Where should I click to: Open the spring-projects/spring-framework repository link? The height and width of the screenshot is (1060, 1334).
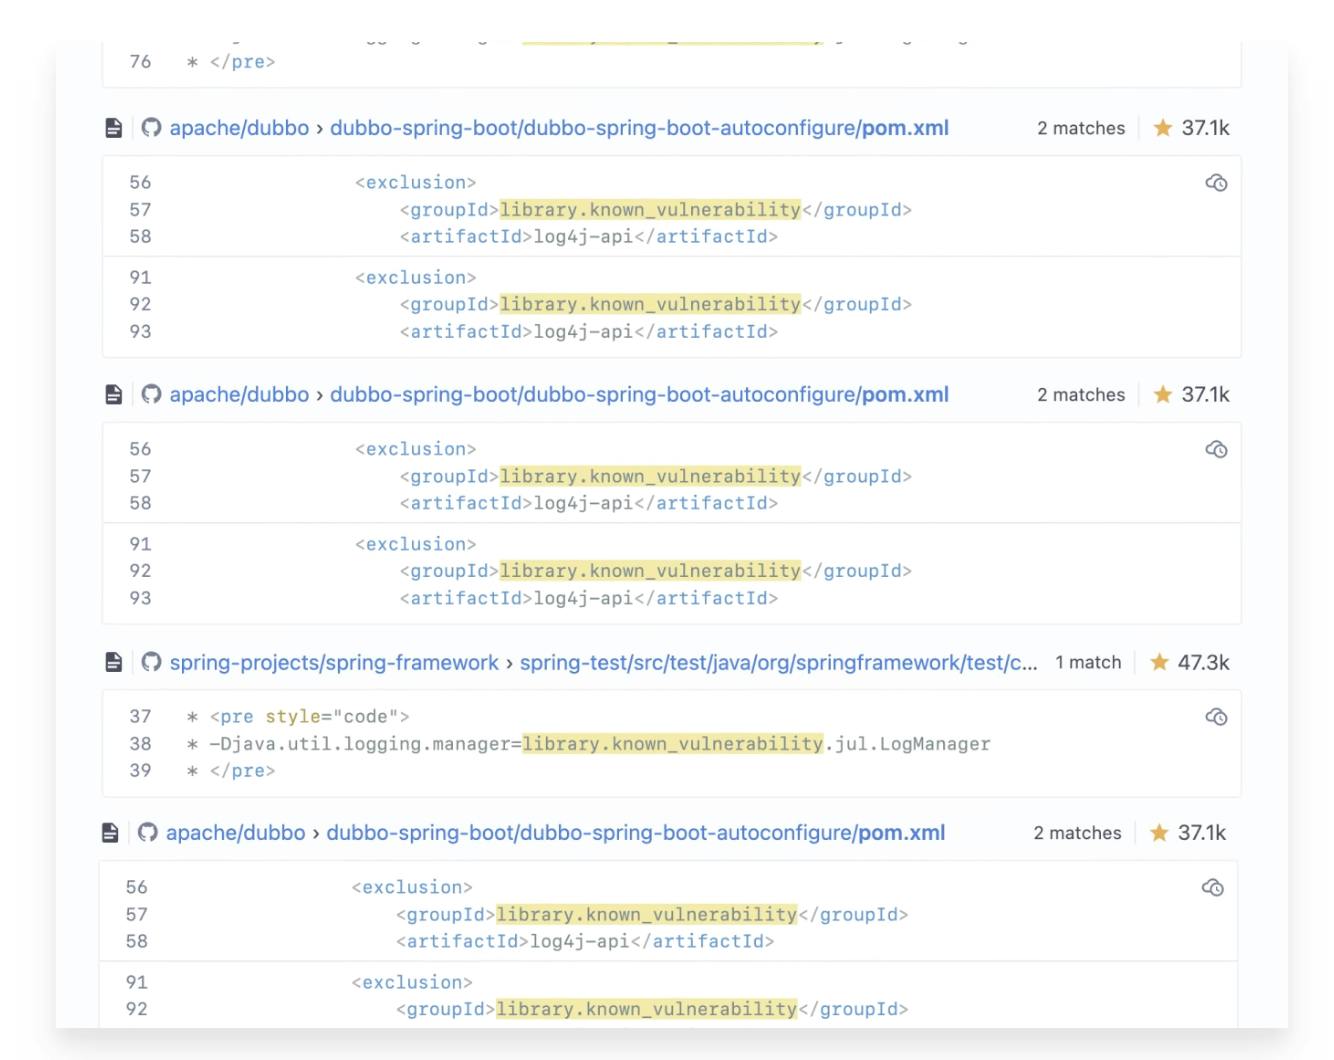[x=334, y=662]
